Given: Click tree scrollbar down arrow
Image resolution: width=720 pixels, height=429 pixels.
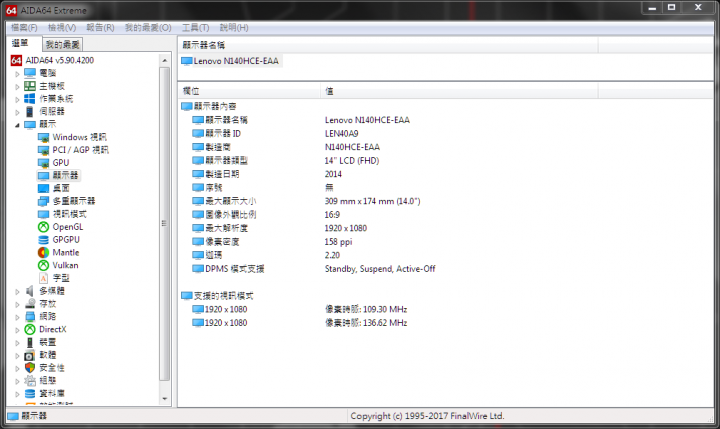Looking at the screenshot, I should tap(165, 399).
